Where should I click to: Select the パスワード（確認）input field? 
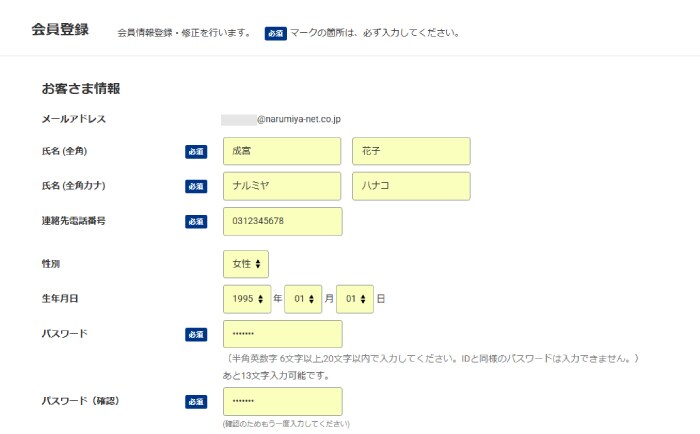(x=283, y=401)
